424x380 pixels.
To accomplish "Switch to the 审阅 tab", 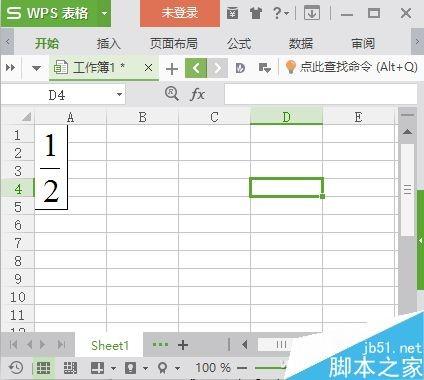I will [x=363, y=43].
